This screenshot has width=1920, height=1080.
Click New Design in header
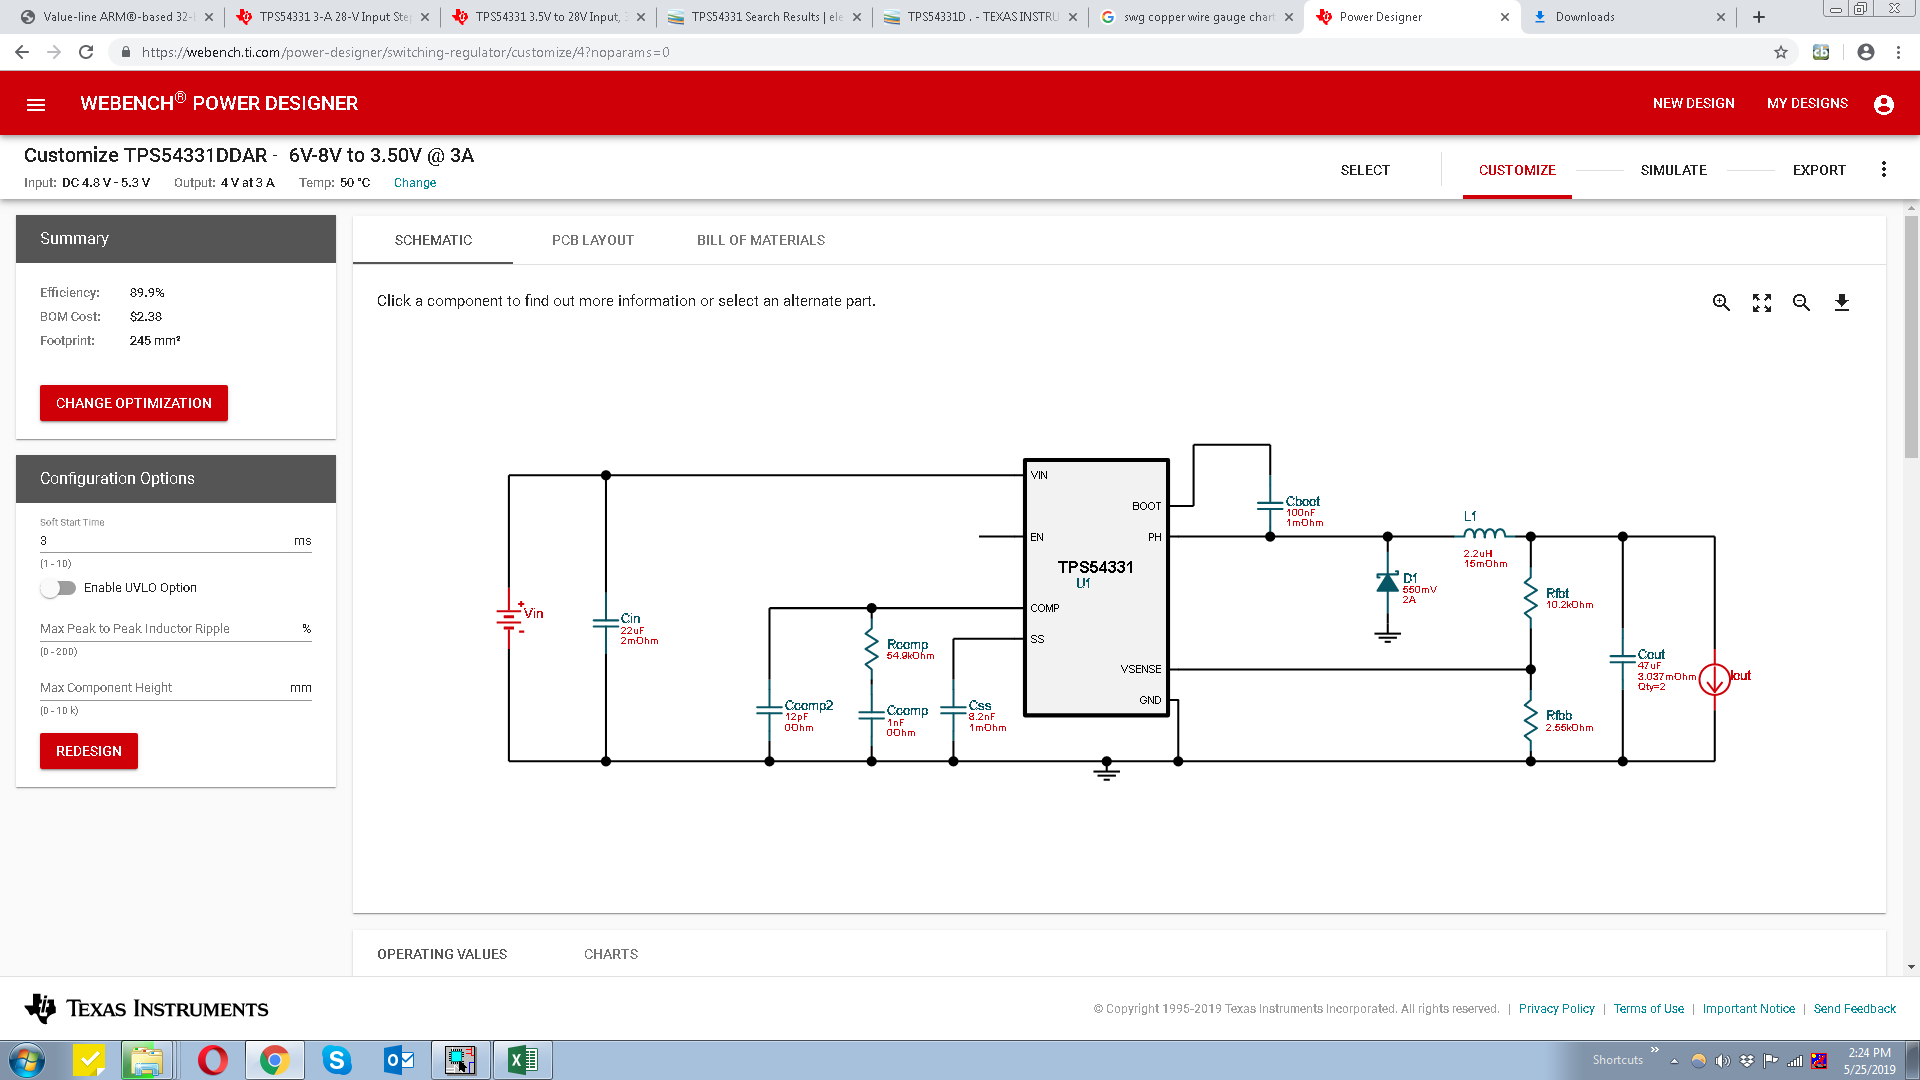click(x=1693, y=103)
